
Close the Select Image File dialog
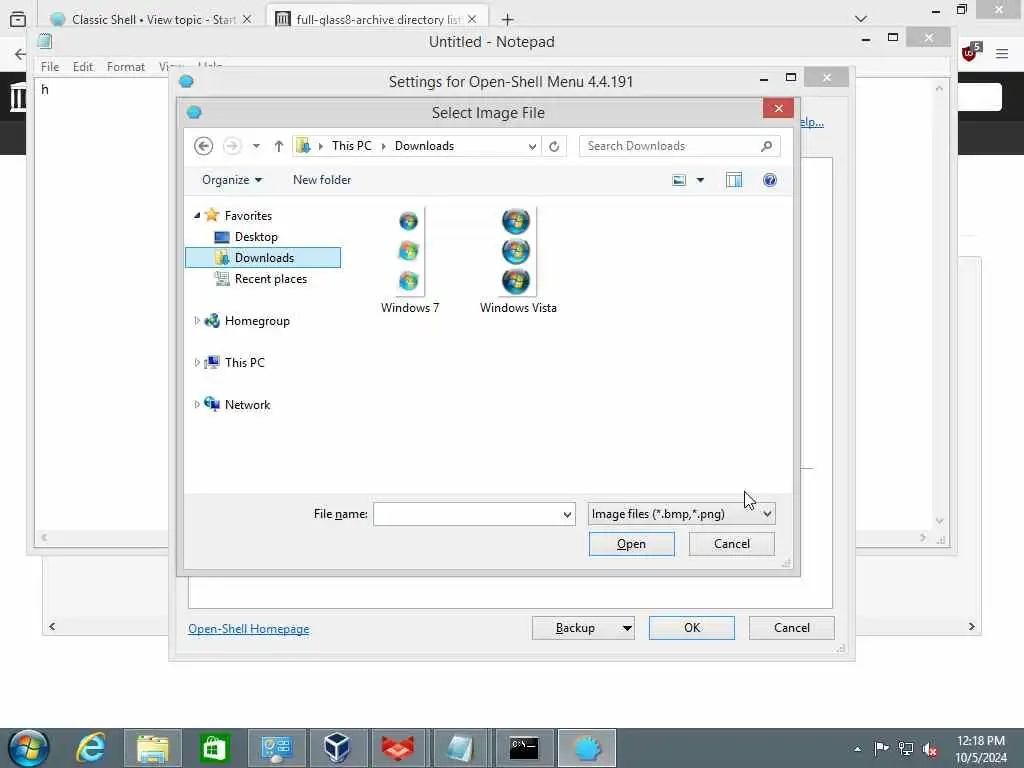(x=778, y=108)
